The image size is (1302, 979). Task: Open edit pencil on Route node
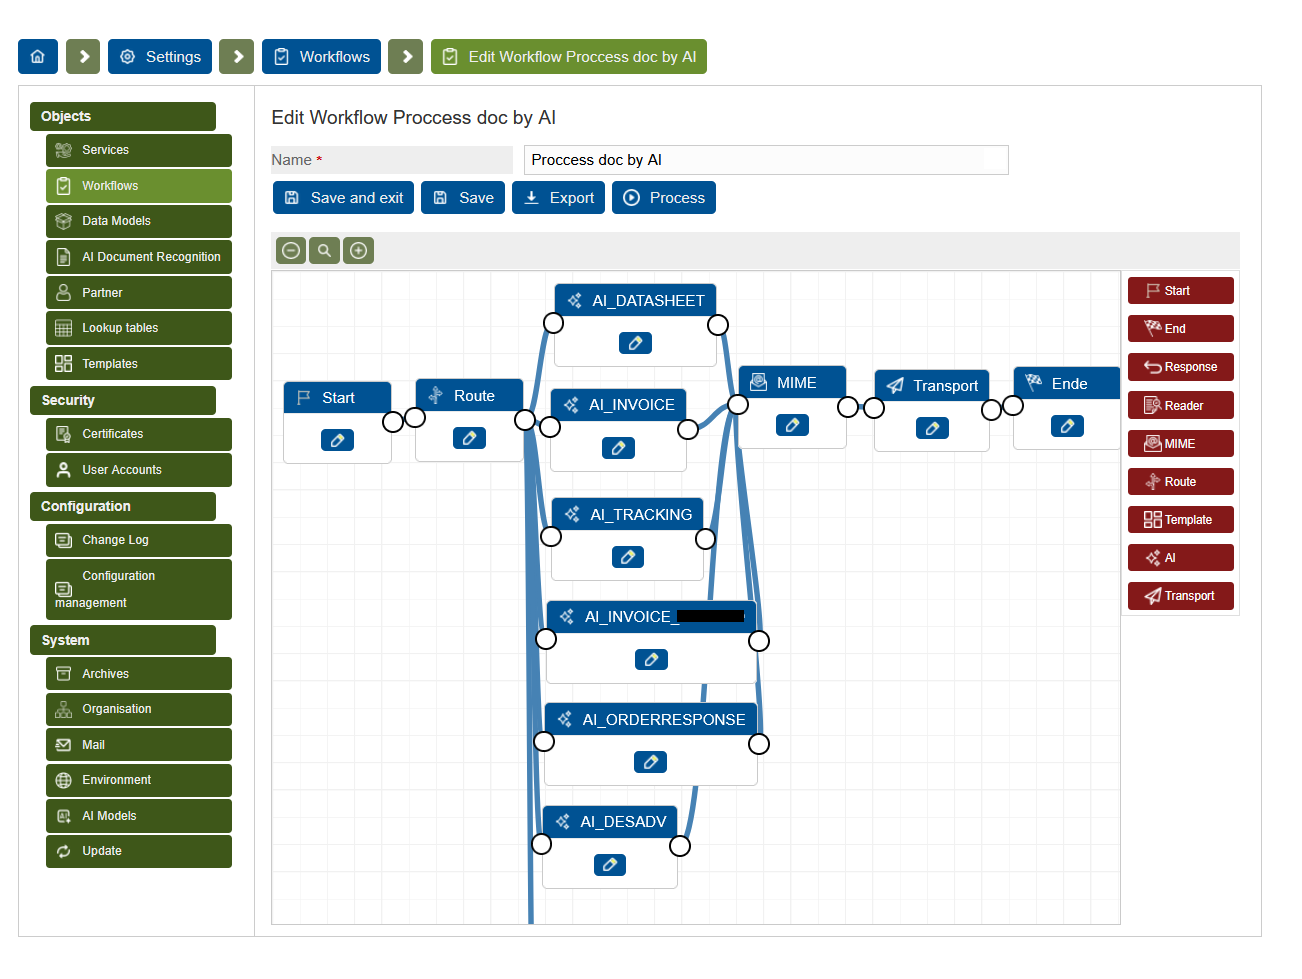[x=469, y=438]
